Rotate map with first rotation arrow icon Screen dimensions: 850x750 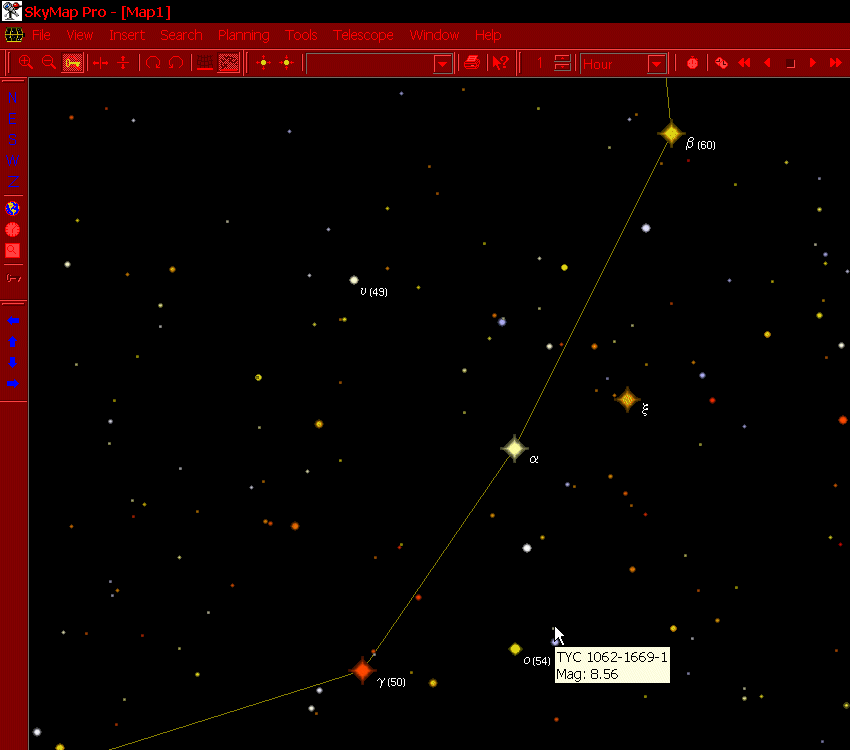(153, 63)
